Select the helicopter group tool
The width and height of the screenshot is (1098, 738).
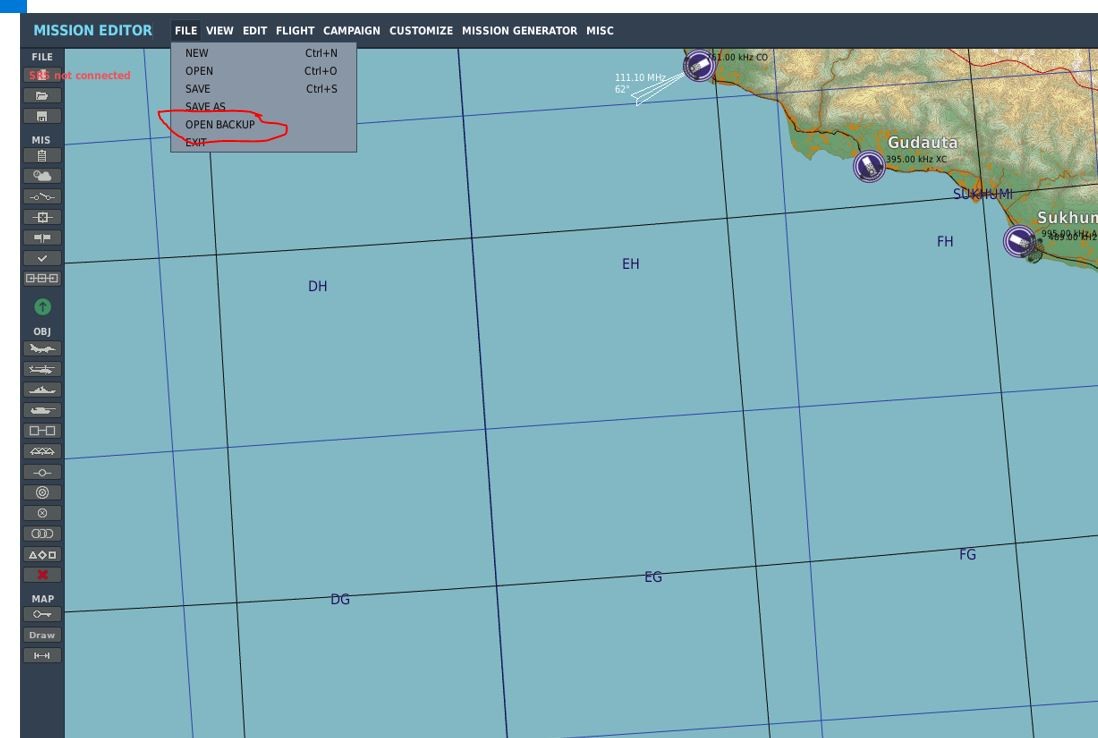point(42,369)
